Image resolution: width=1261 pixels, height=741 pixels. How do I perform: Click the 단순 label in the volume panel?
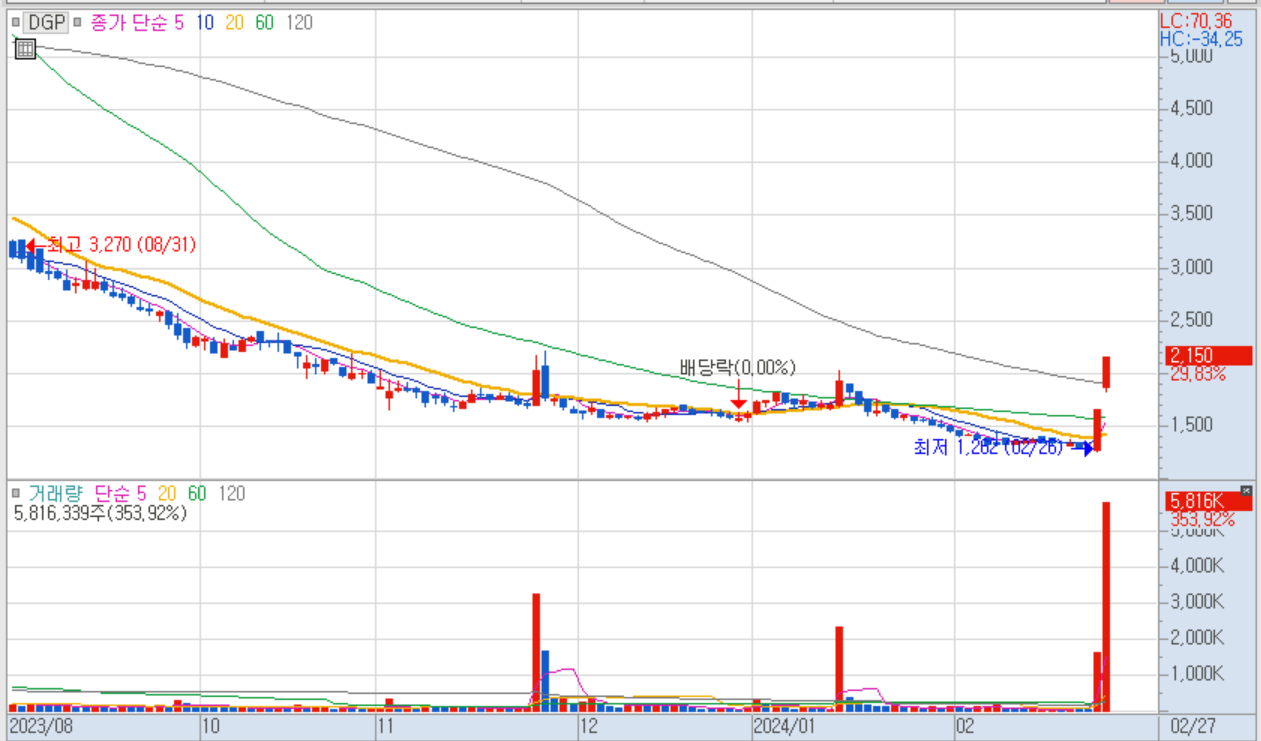(113, 493)
